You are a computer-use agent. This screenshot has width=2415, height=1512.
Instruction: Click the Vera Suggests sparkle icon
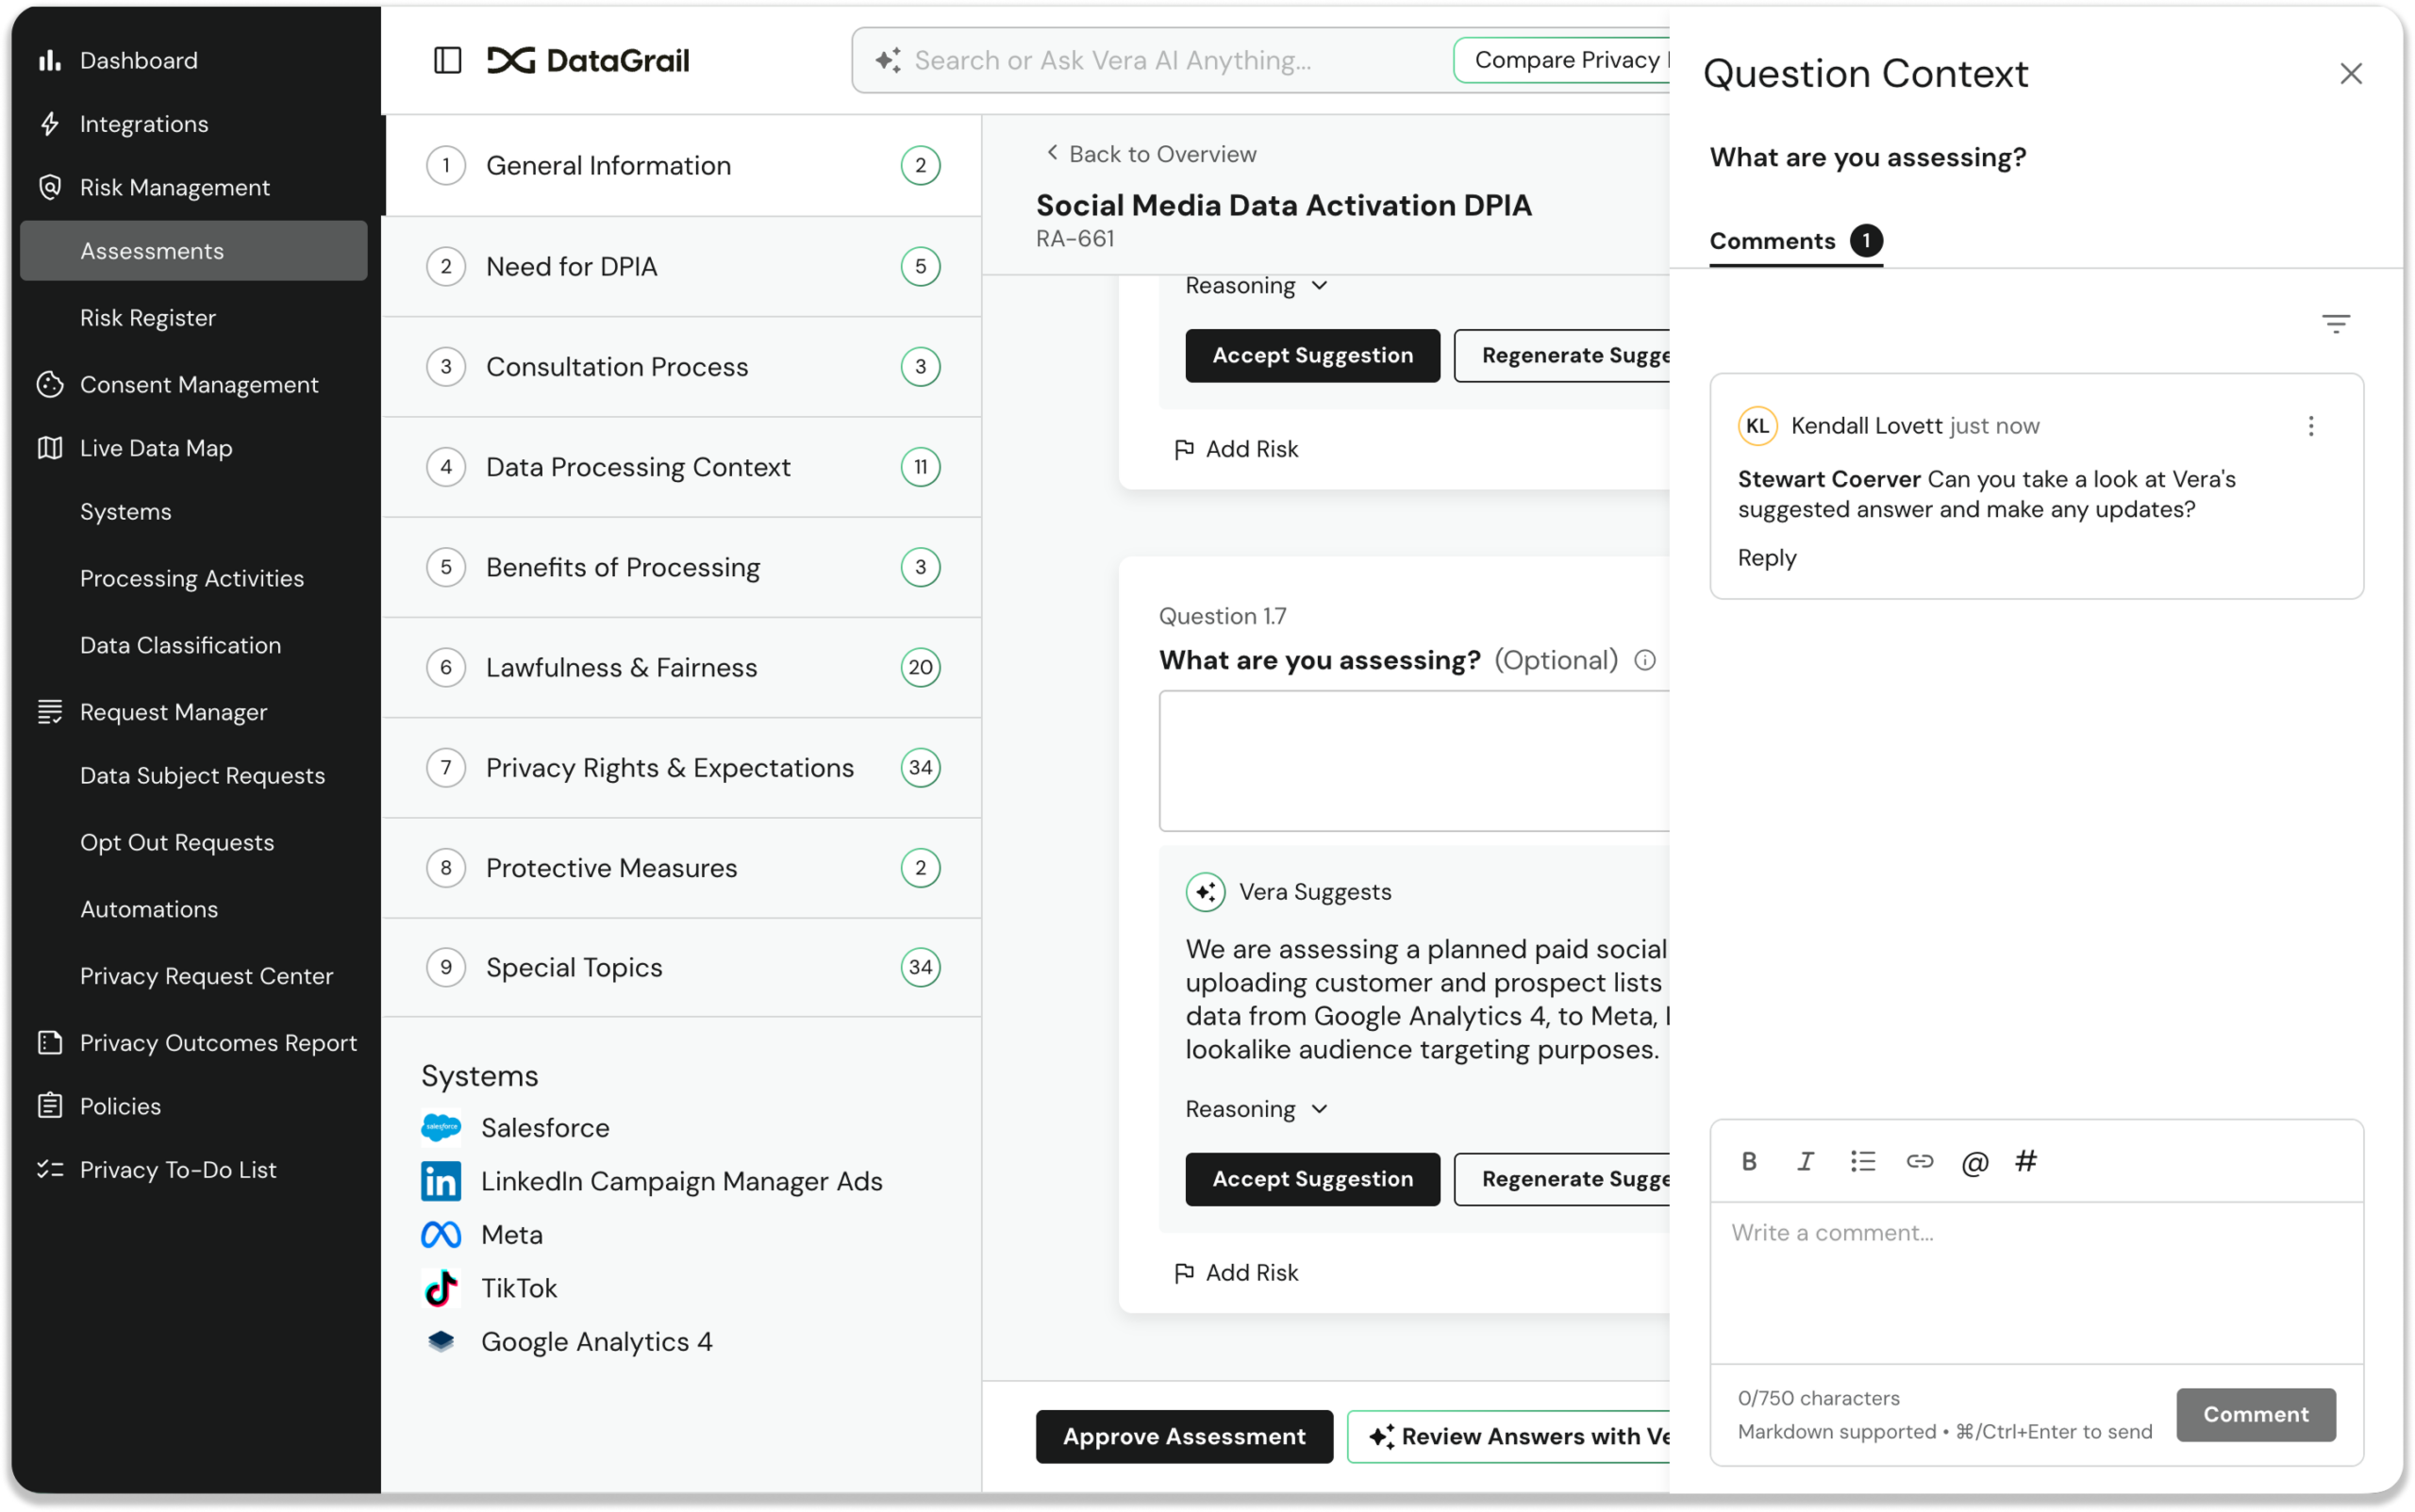[1205, 891]
